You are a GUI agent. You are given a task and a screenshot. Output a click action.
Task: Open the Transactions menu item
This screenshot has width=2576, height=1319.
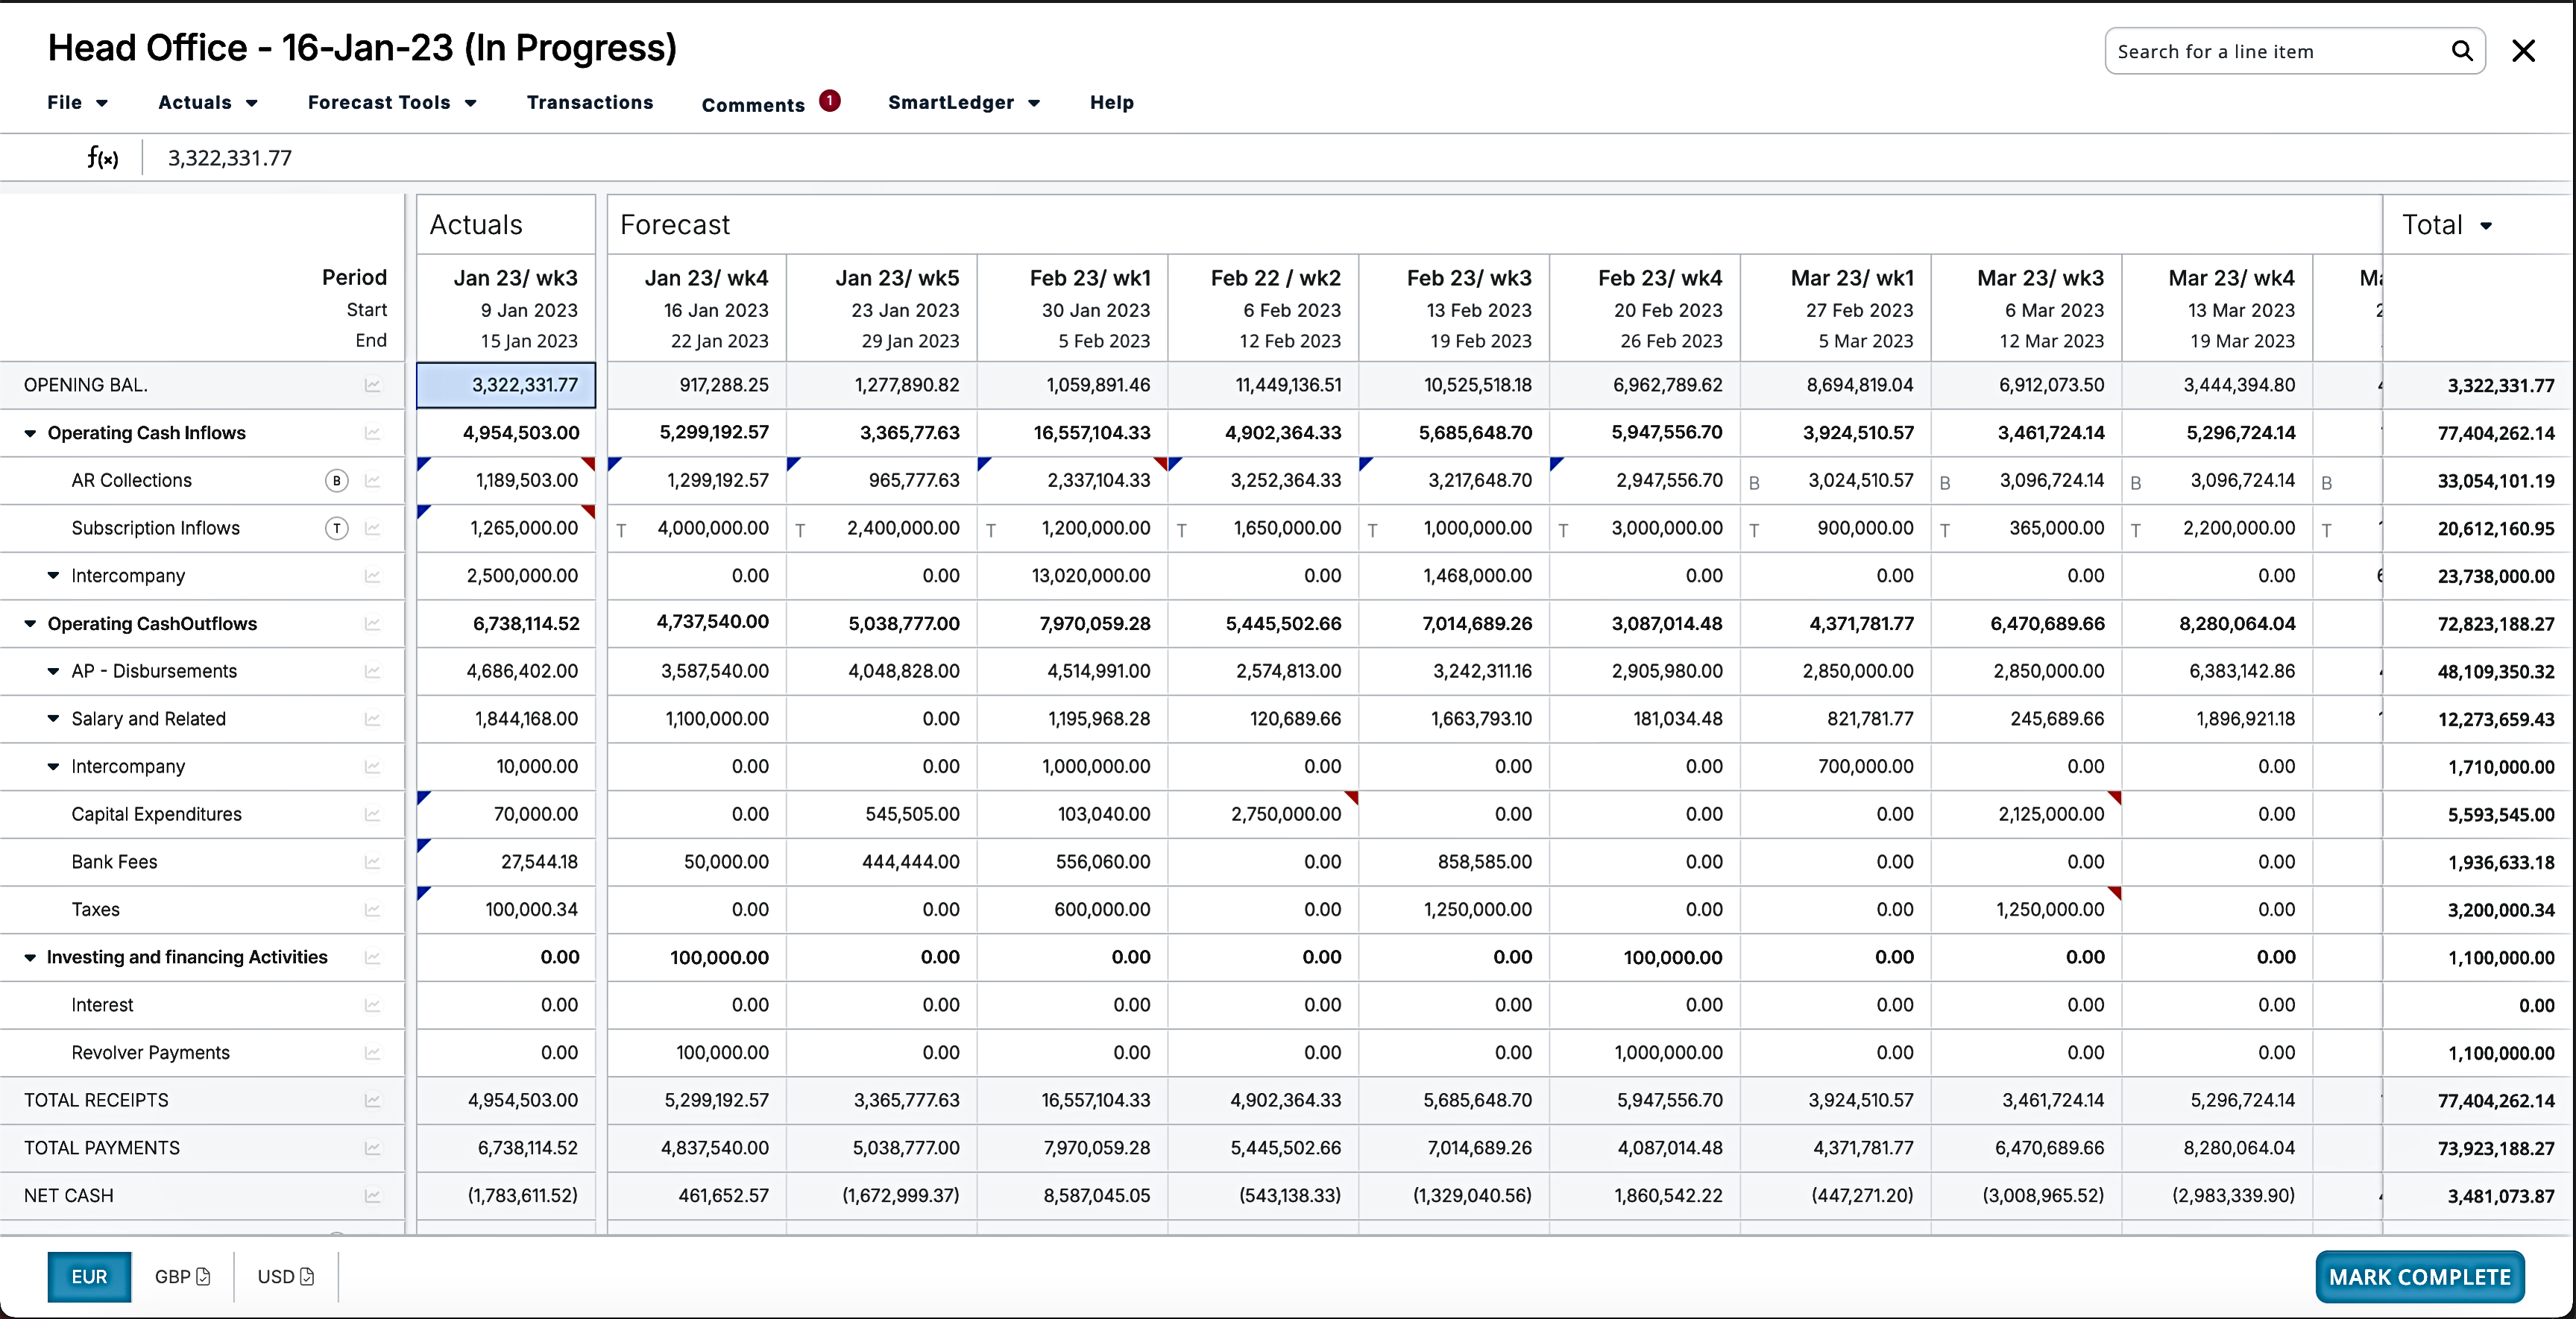click(590, 103)
